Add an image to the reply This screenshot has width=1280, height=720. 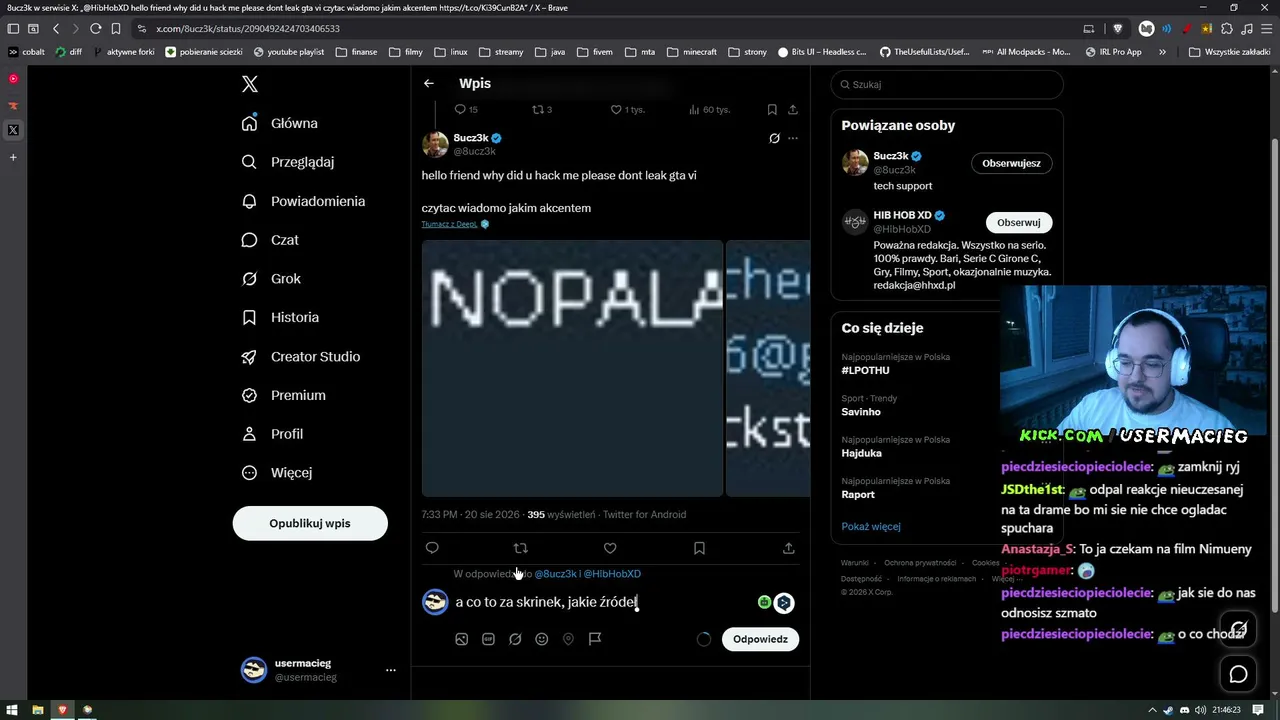click(461, 639)
